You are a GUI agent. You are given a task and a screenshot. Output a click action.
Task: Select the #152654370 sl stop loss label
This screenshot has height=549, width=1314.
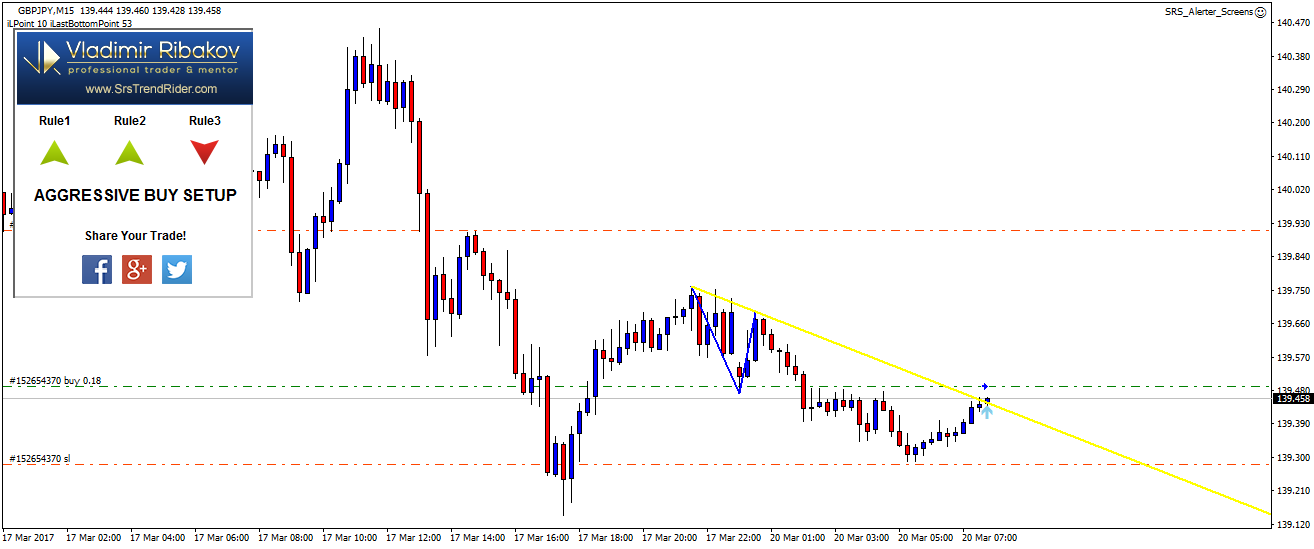click(40, 459)
